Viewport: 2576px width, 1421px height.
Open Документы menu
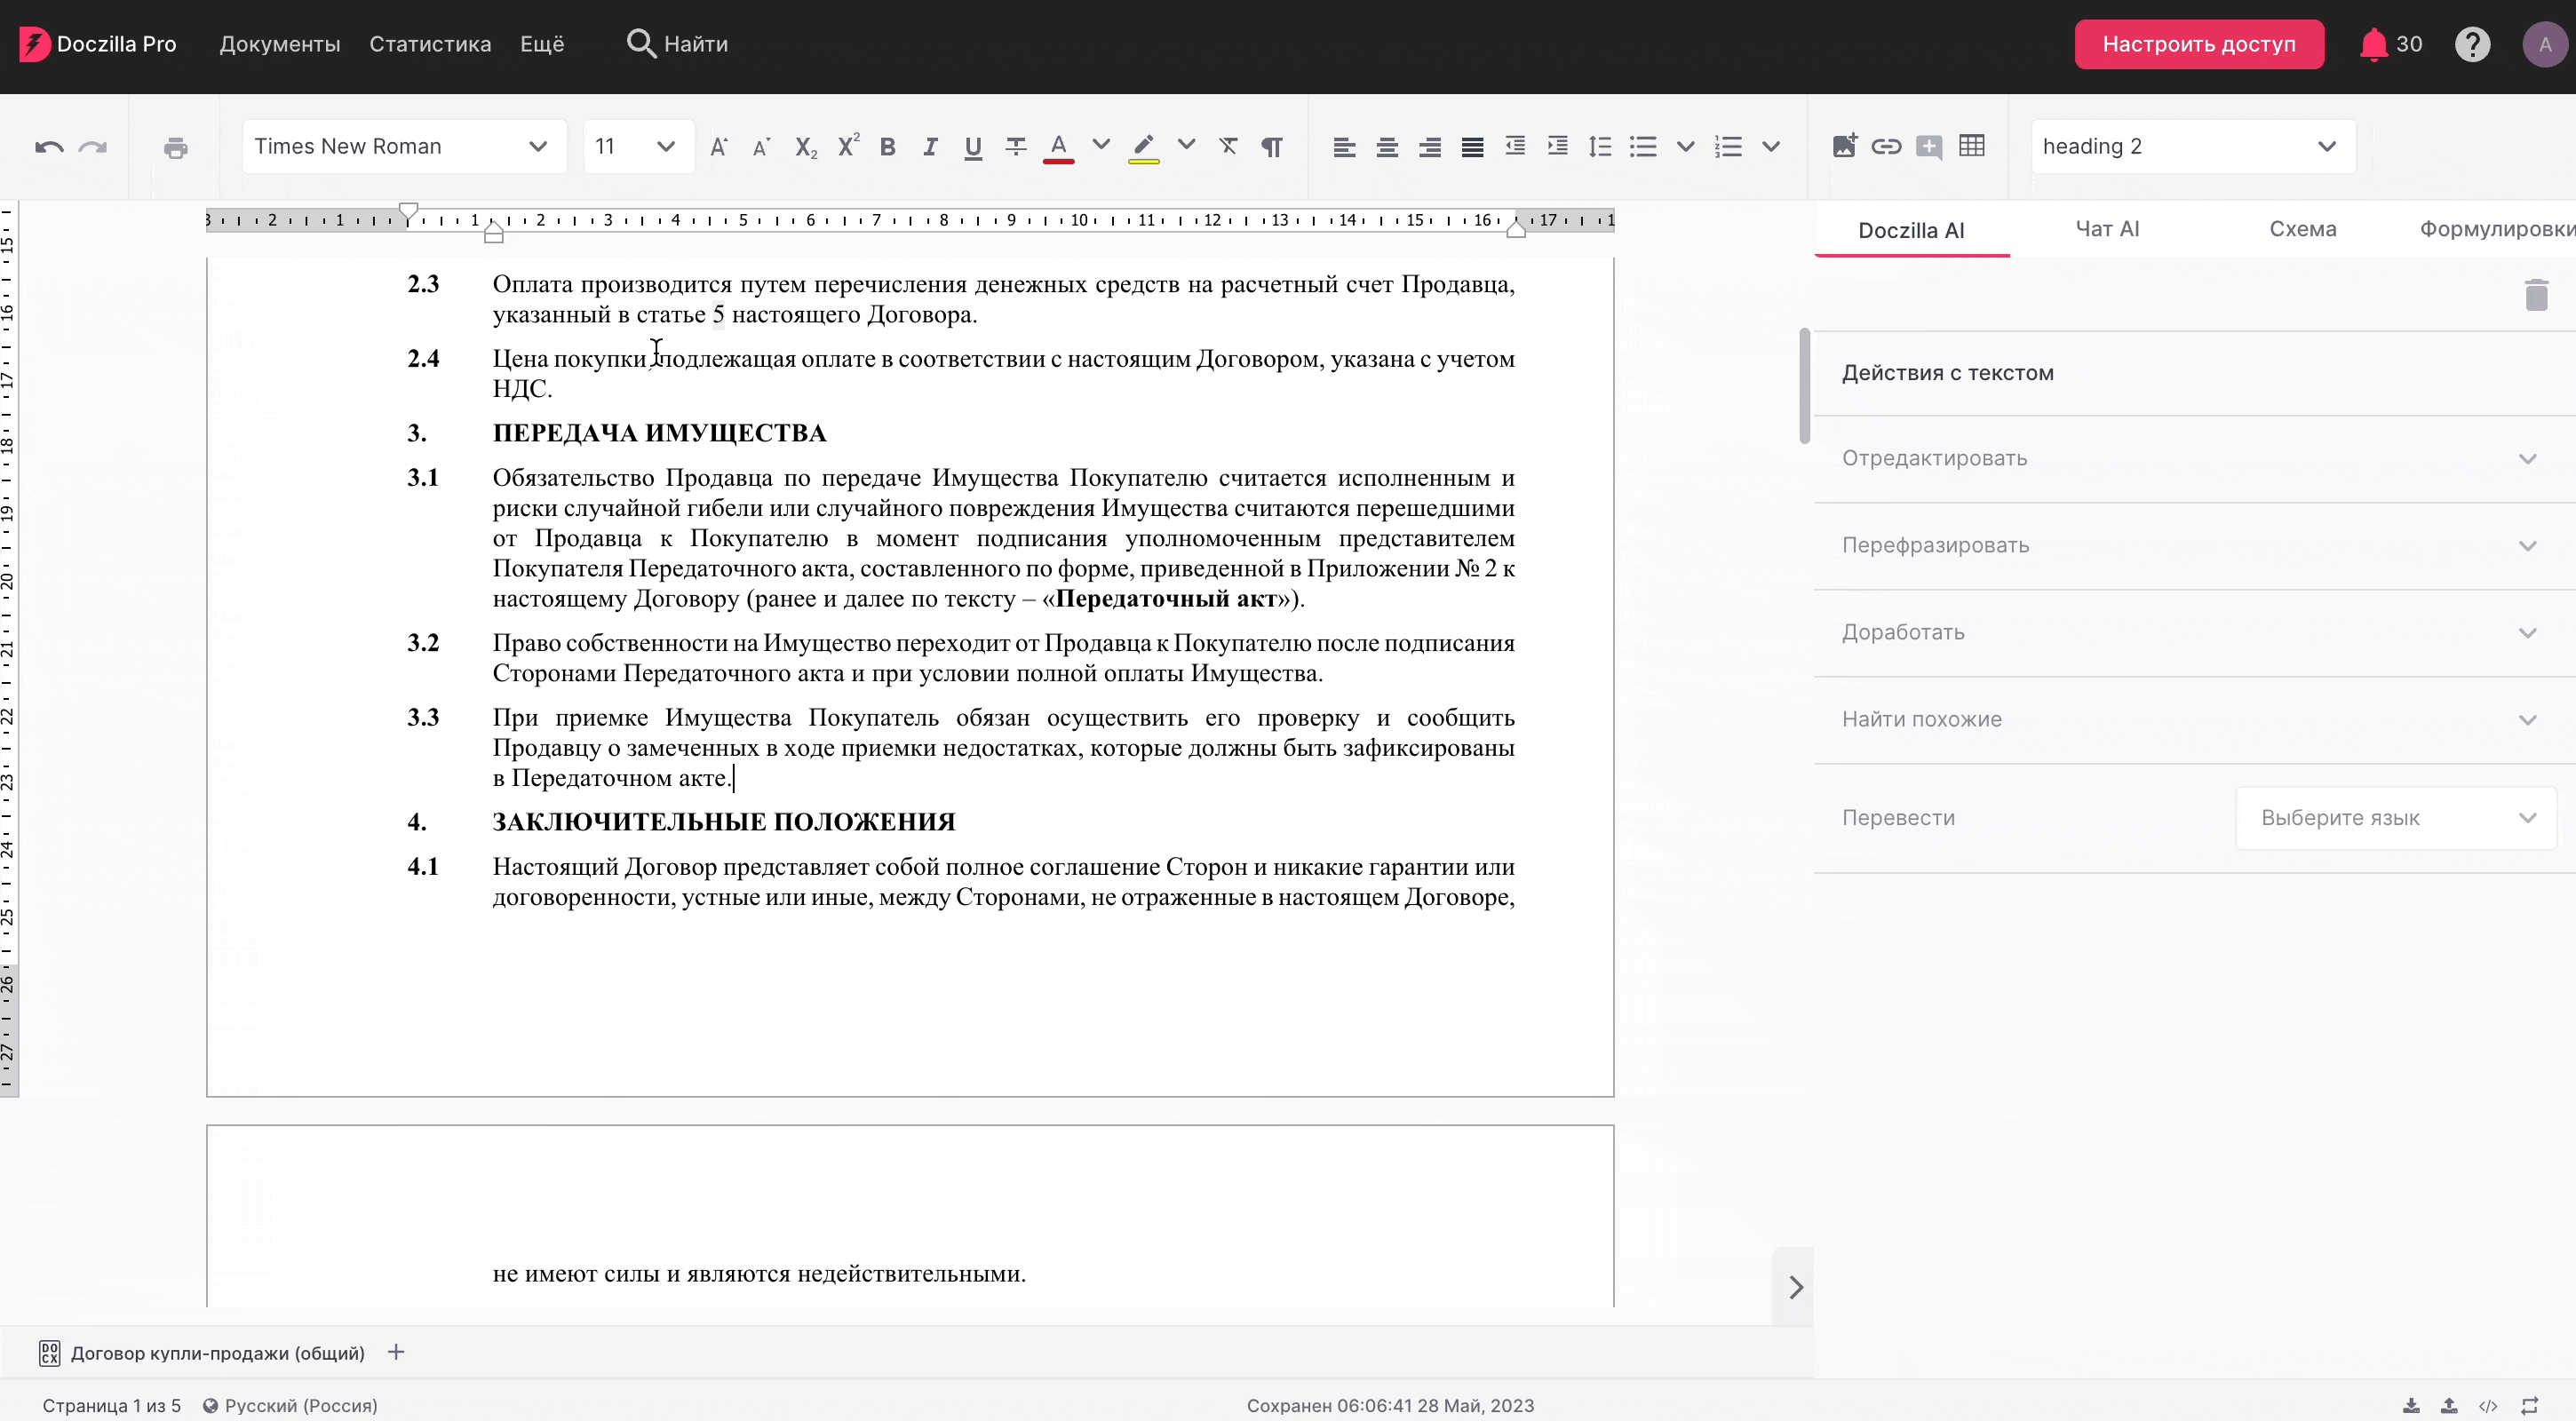pos(280,44)
